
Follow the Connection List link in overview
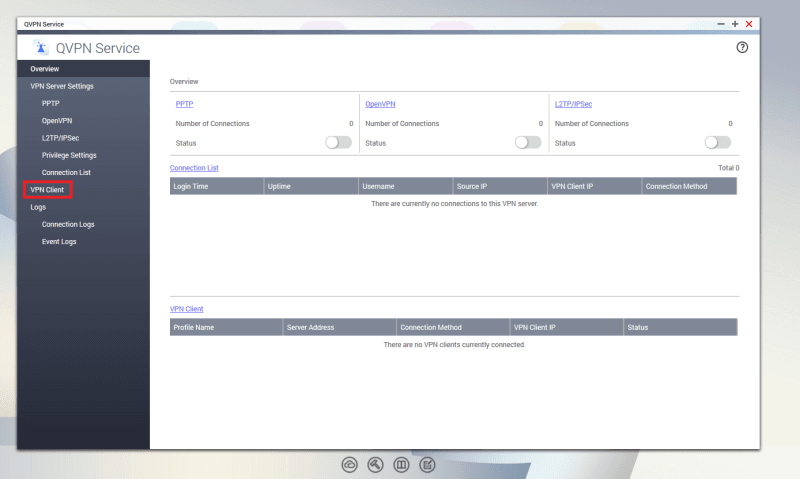click(x=194, y=168)
